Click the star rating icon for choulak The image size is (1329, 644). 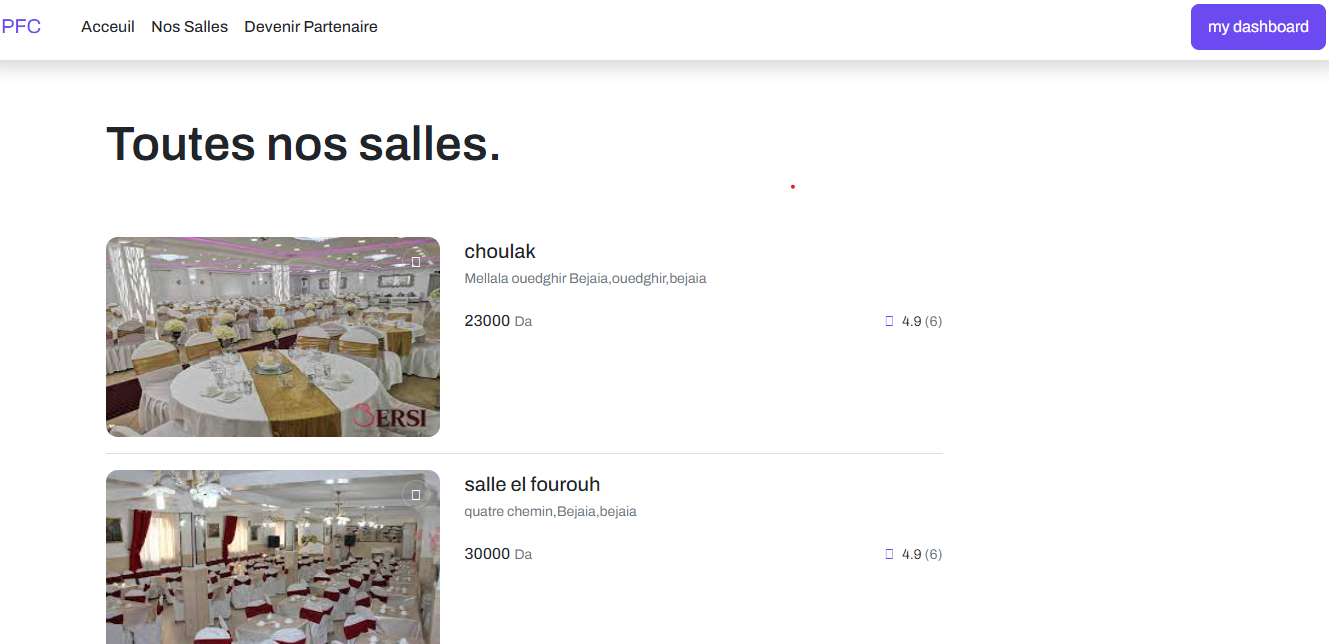[x=889, y=321]
